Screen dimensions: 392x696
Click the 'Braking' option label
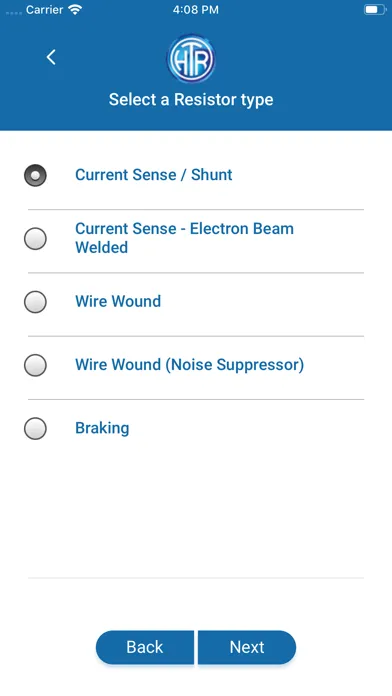point(102,428)
